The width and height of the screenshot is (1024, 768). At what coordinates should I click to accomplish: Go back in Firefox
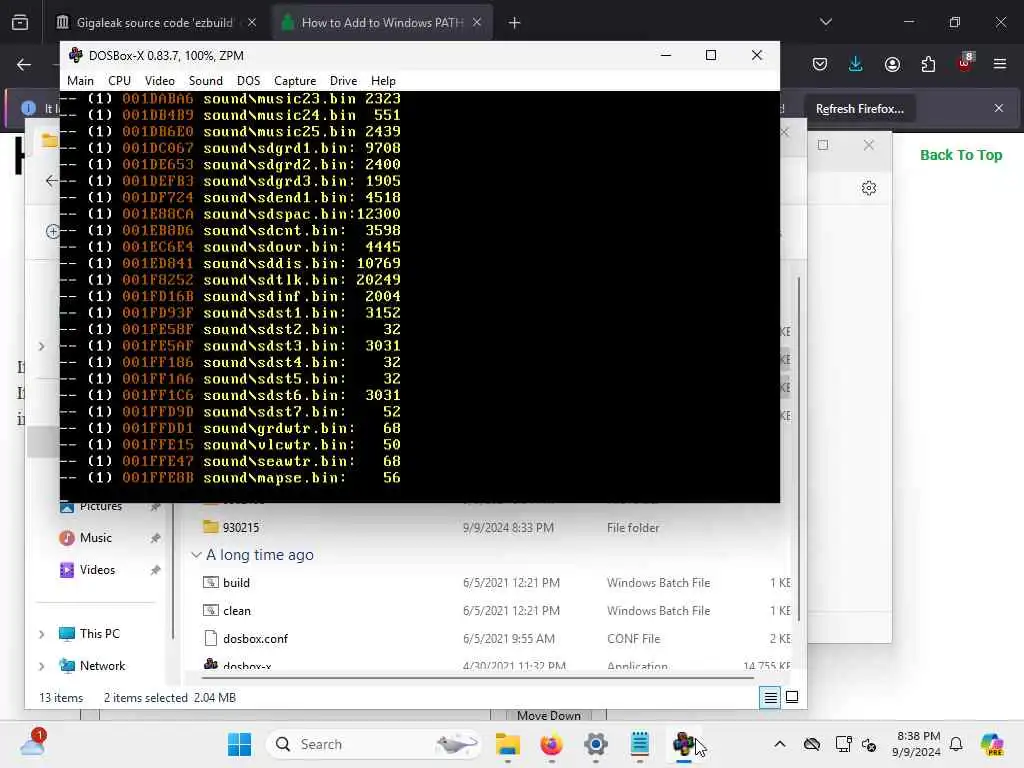click(24, 64)
